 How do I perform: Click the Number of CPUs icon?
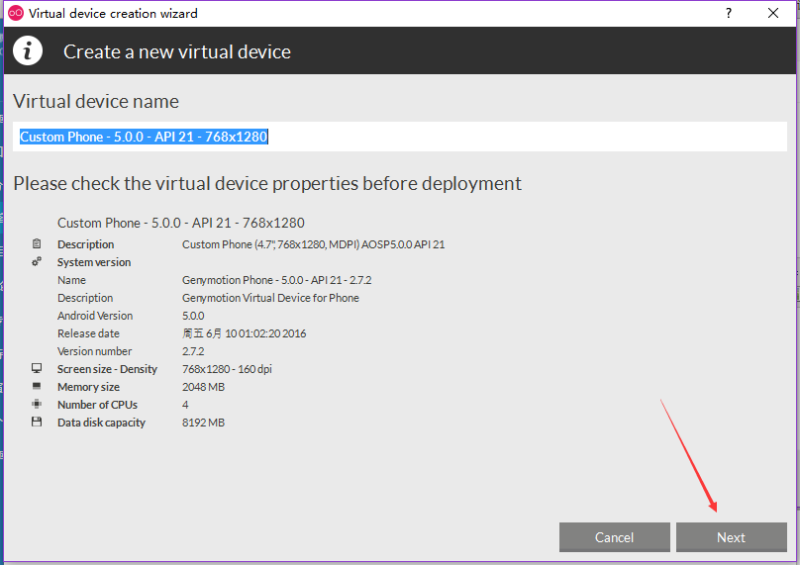(x=37, y=404)
